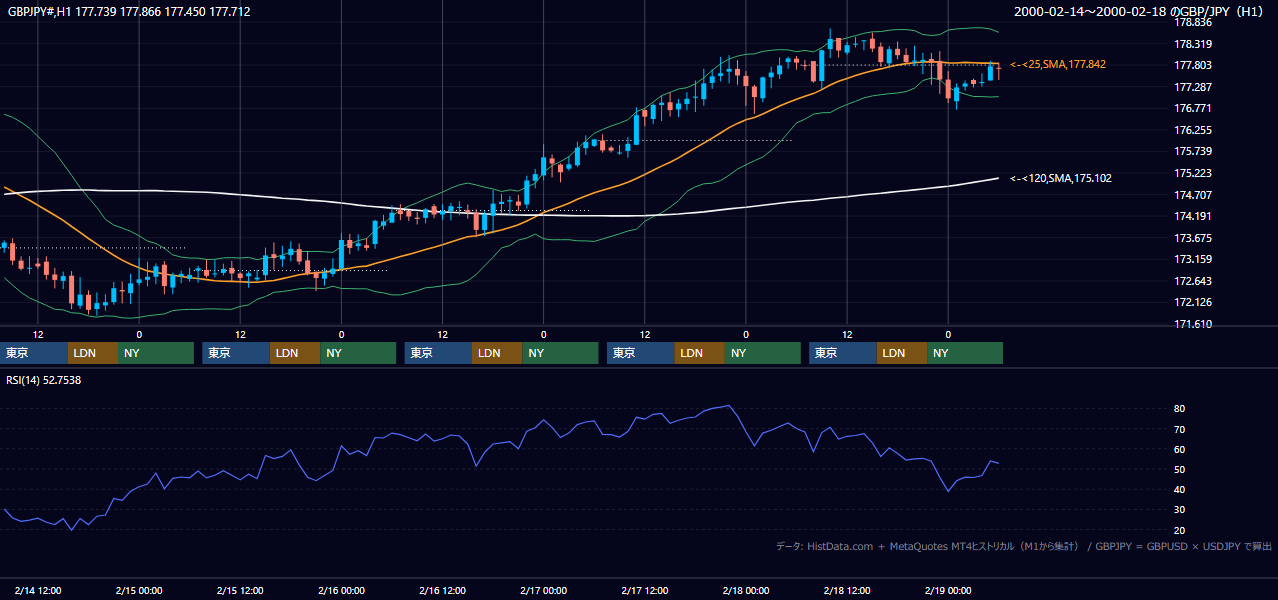
Task: Click the 2/15 12:00 date label
Action: click(x=240, y=591)
